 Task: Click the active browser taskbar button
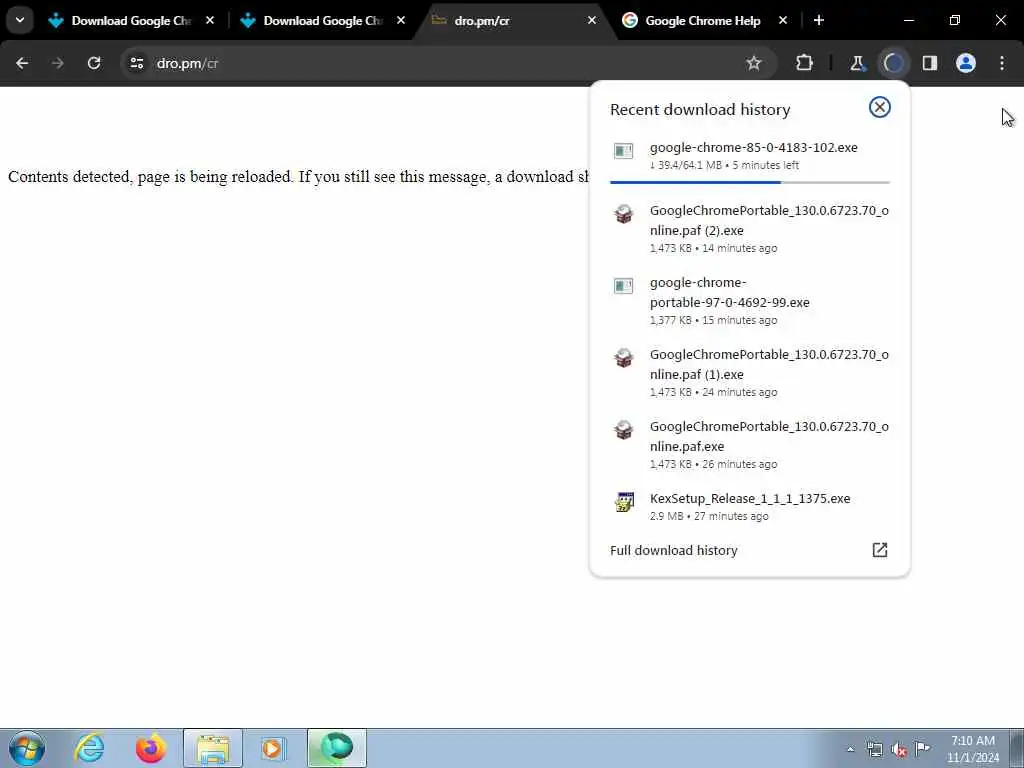337,748
